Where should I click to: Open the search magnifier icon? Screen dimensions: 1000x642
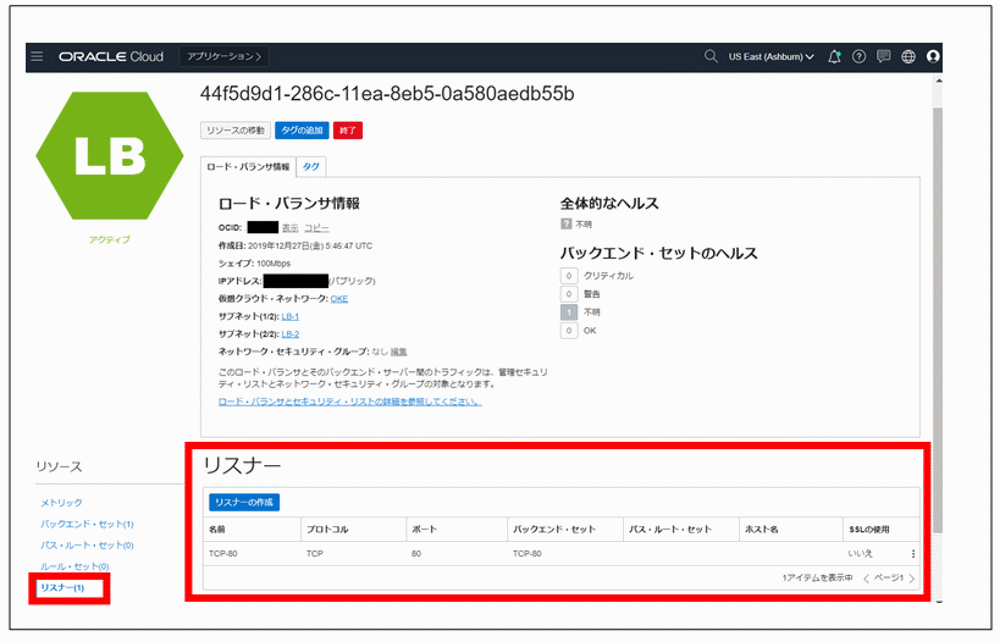711,56
